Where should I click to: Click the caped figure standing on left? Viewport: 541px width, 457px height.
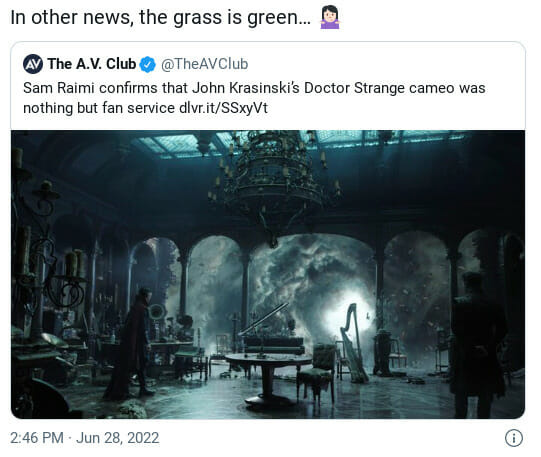tap(131, 345)
